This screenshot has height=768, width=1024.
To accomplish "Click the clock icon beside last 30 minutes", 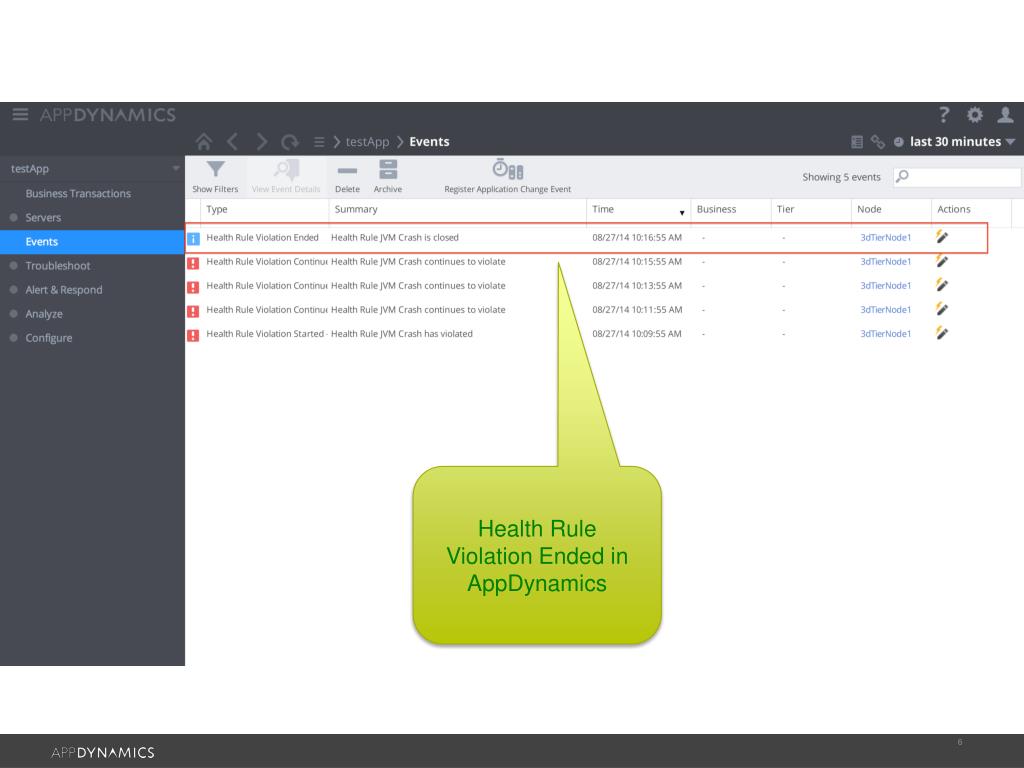I will (899, 142).
